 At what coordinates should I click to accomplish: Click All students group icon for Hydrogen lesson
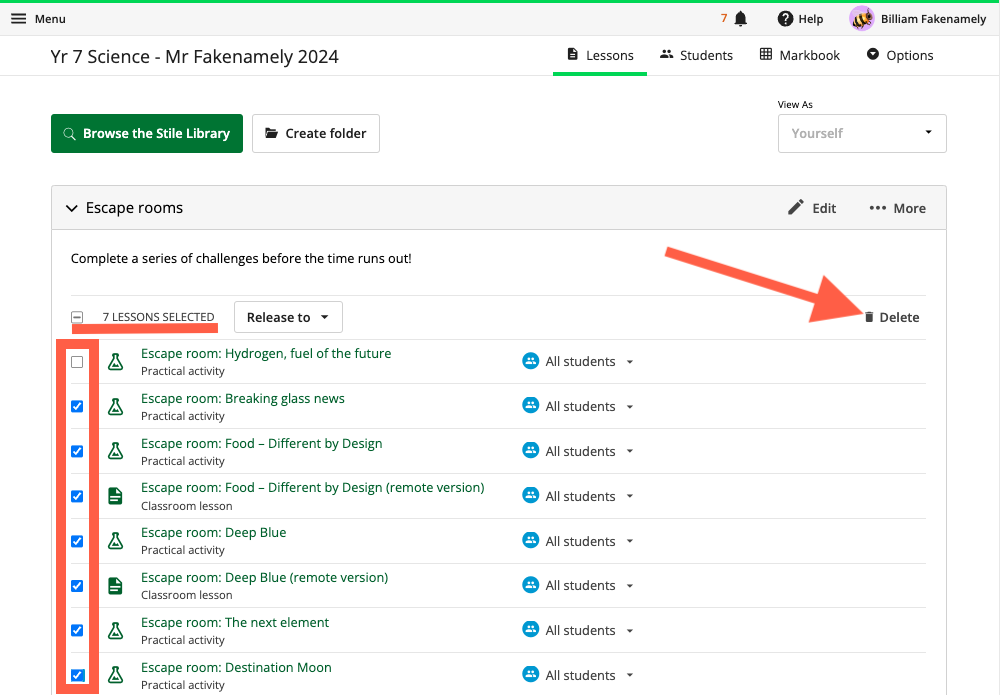click(531, 361)
